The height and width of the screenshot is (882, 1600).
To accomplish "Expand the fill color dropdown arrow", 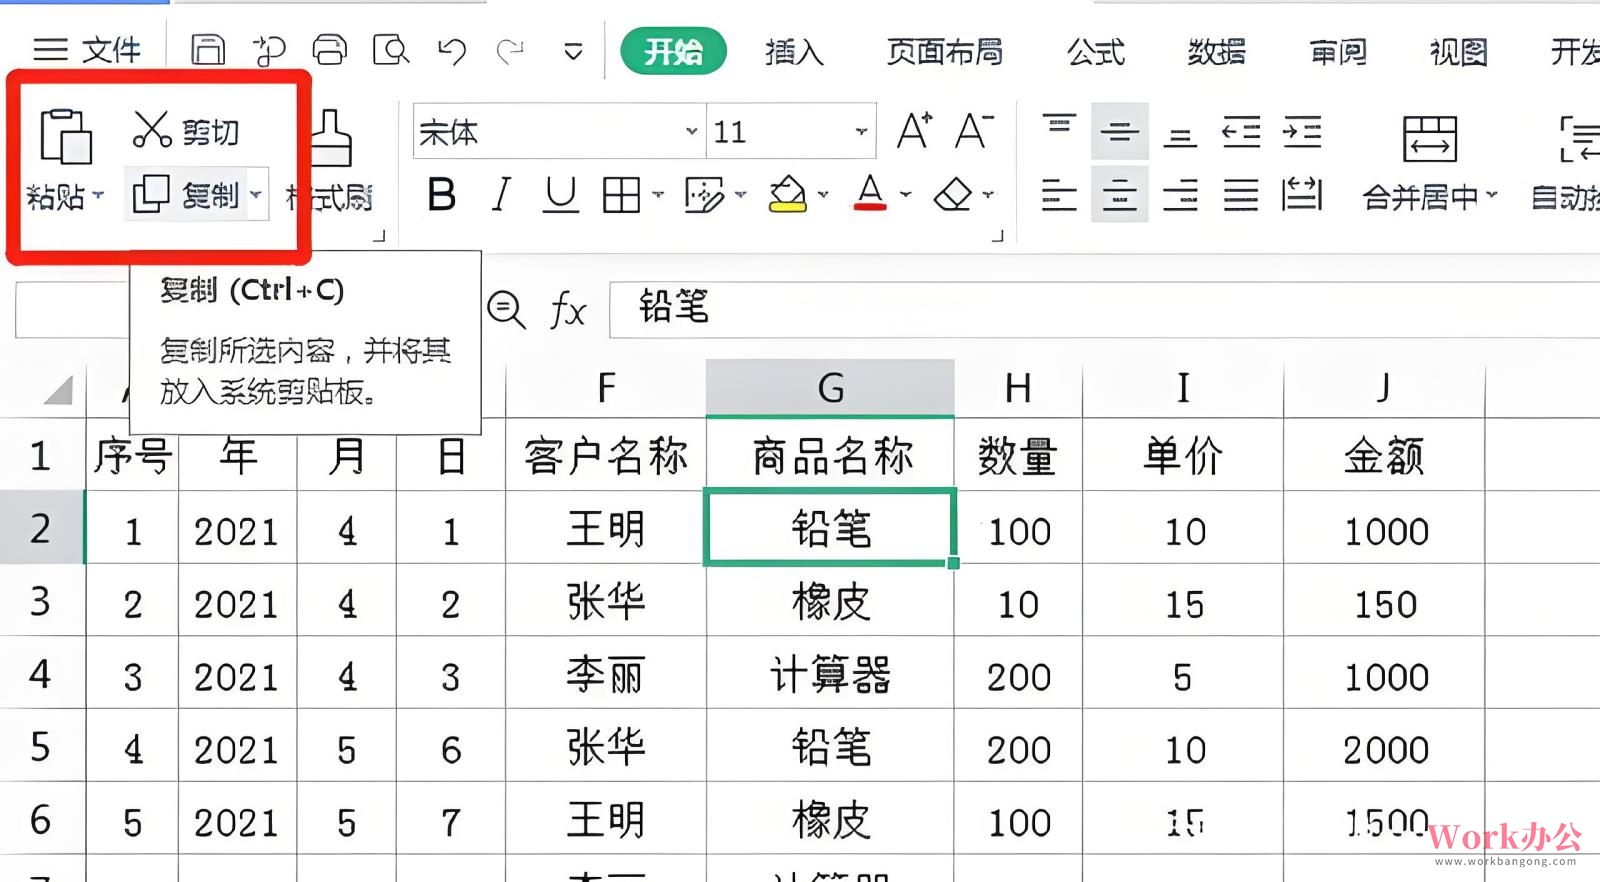I will coord(823,195).
